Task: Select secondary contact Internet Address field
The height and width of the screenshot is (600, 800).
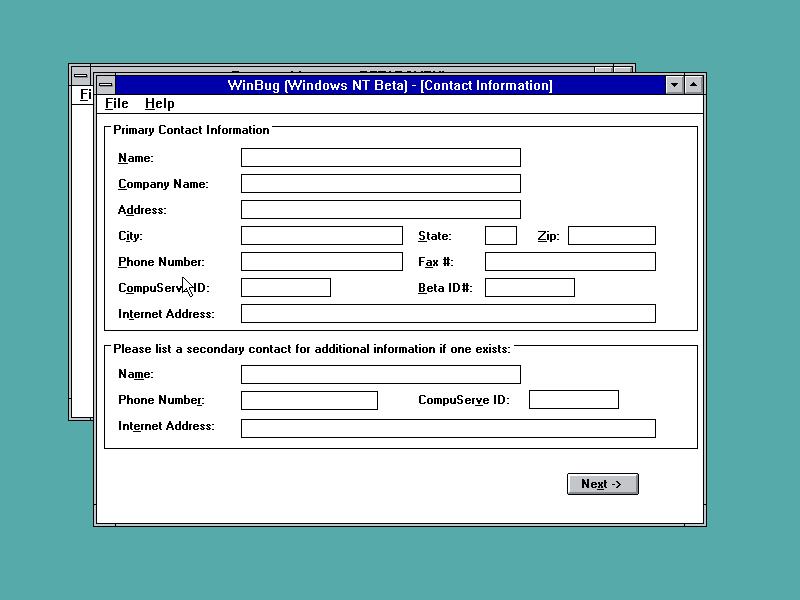Action: [448, 429]
